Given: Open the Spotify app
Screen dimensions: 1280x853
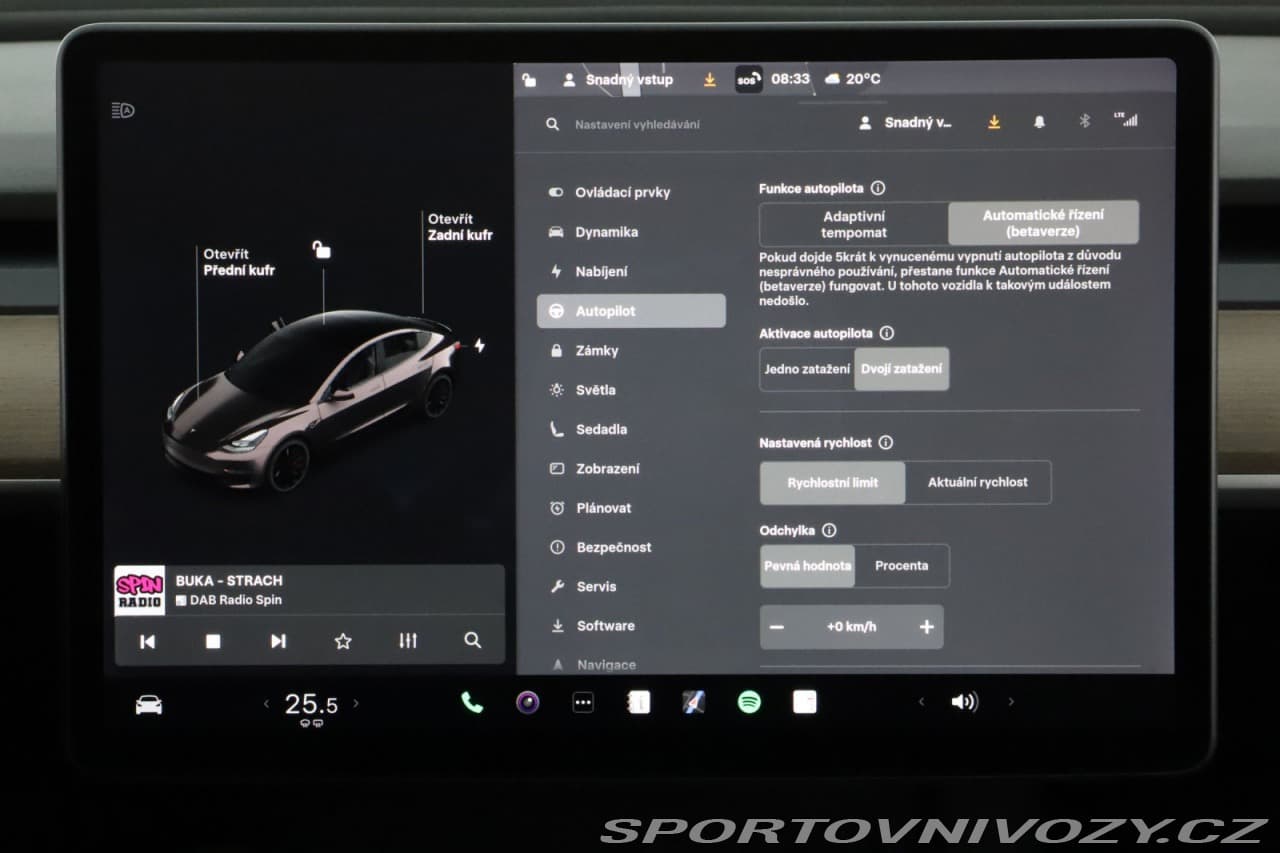Looking at the screenshot, I should [x=749, y=703].
